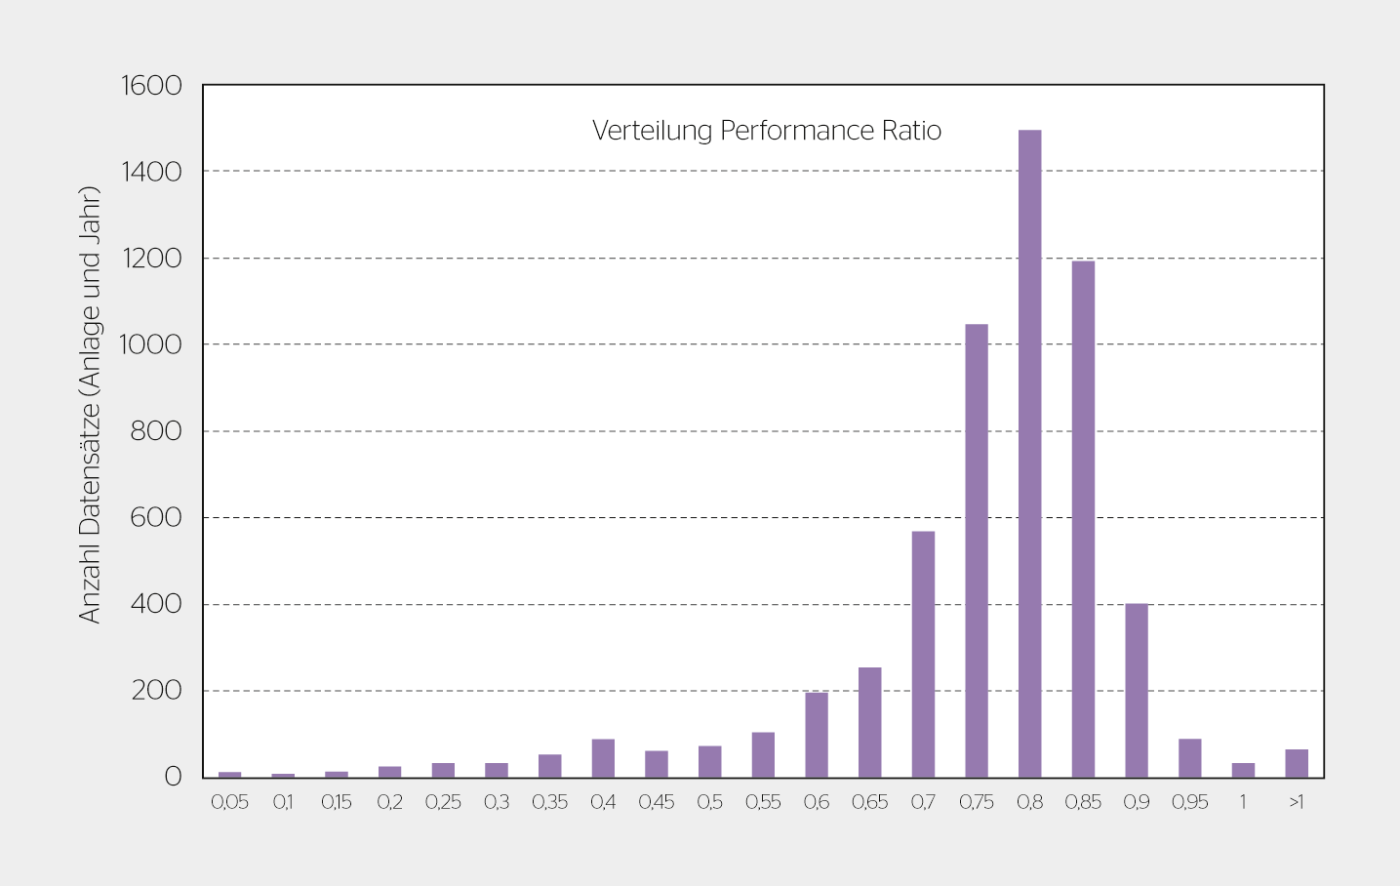Select the x-axis label 1
The height and width of the screenshot is (886, 1400).
click(1243, 802)
